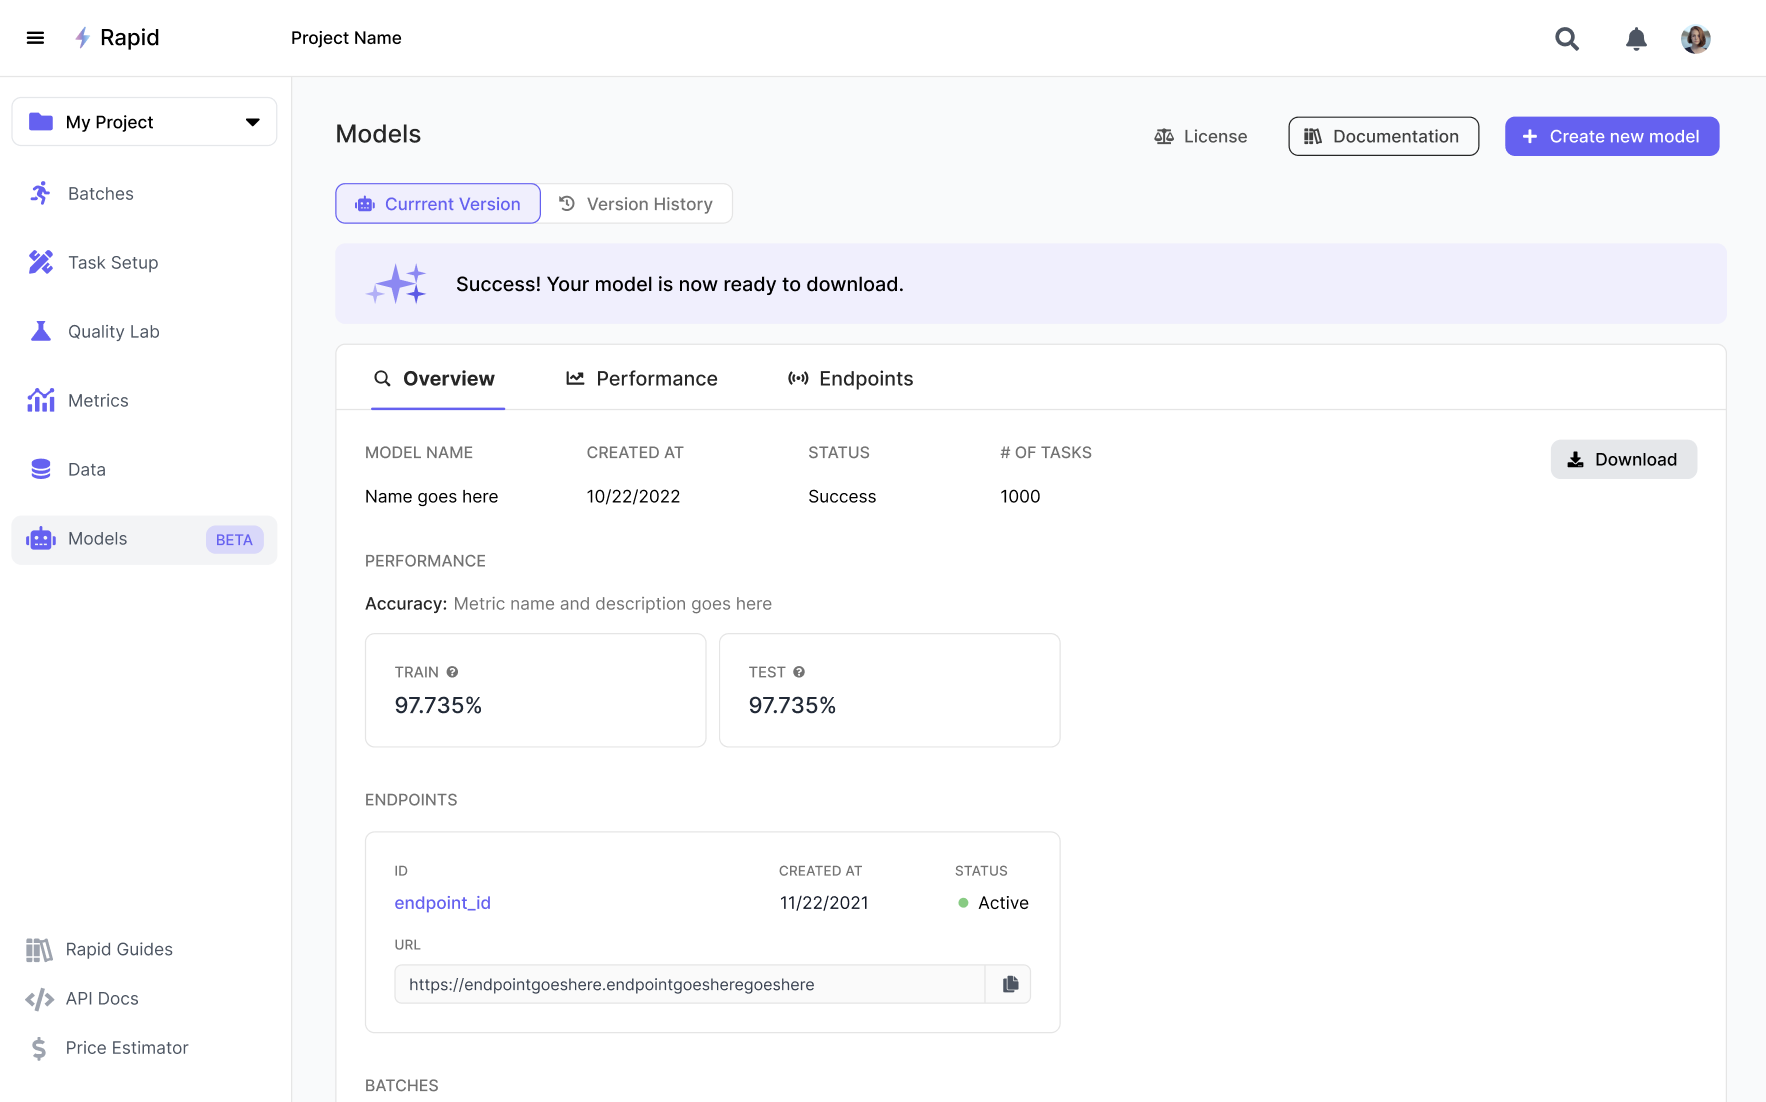This screenshot has height=1102, width=1766.
Task: Click Create new model button
Action: 1611,137
